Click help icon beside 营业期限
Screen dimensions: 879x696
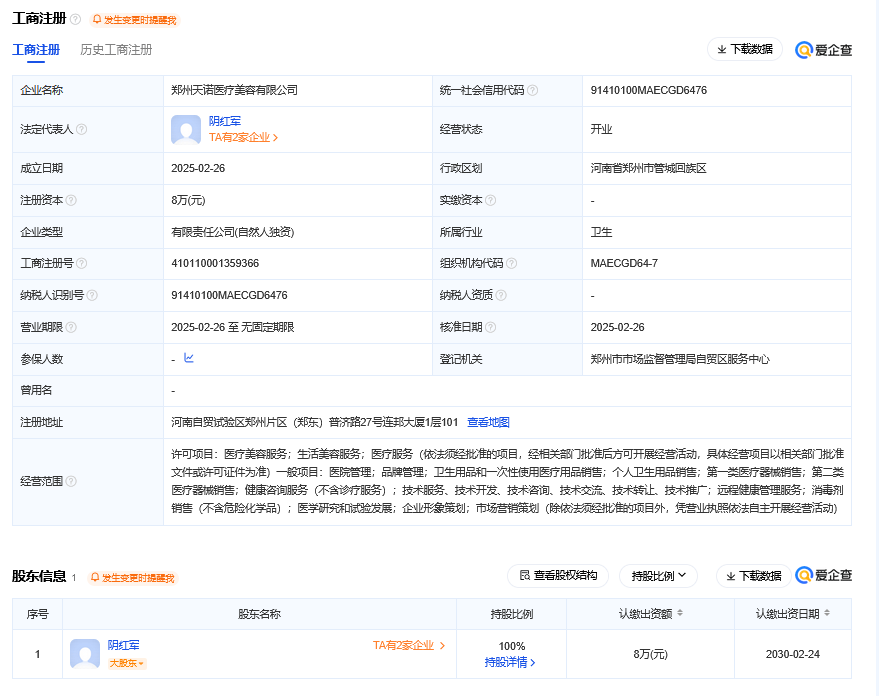pos(71,327)
